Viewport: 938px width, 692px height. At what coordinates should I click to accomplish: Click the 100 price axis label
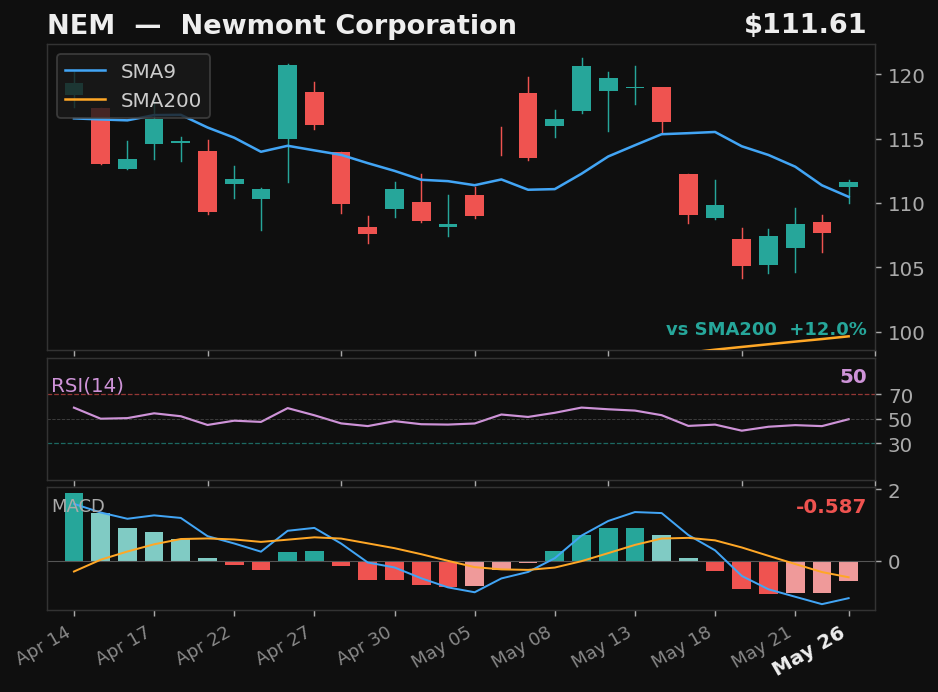coord(906,333)
